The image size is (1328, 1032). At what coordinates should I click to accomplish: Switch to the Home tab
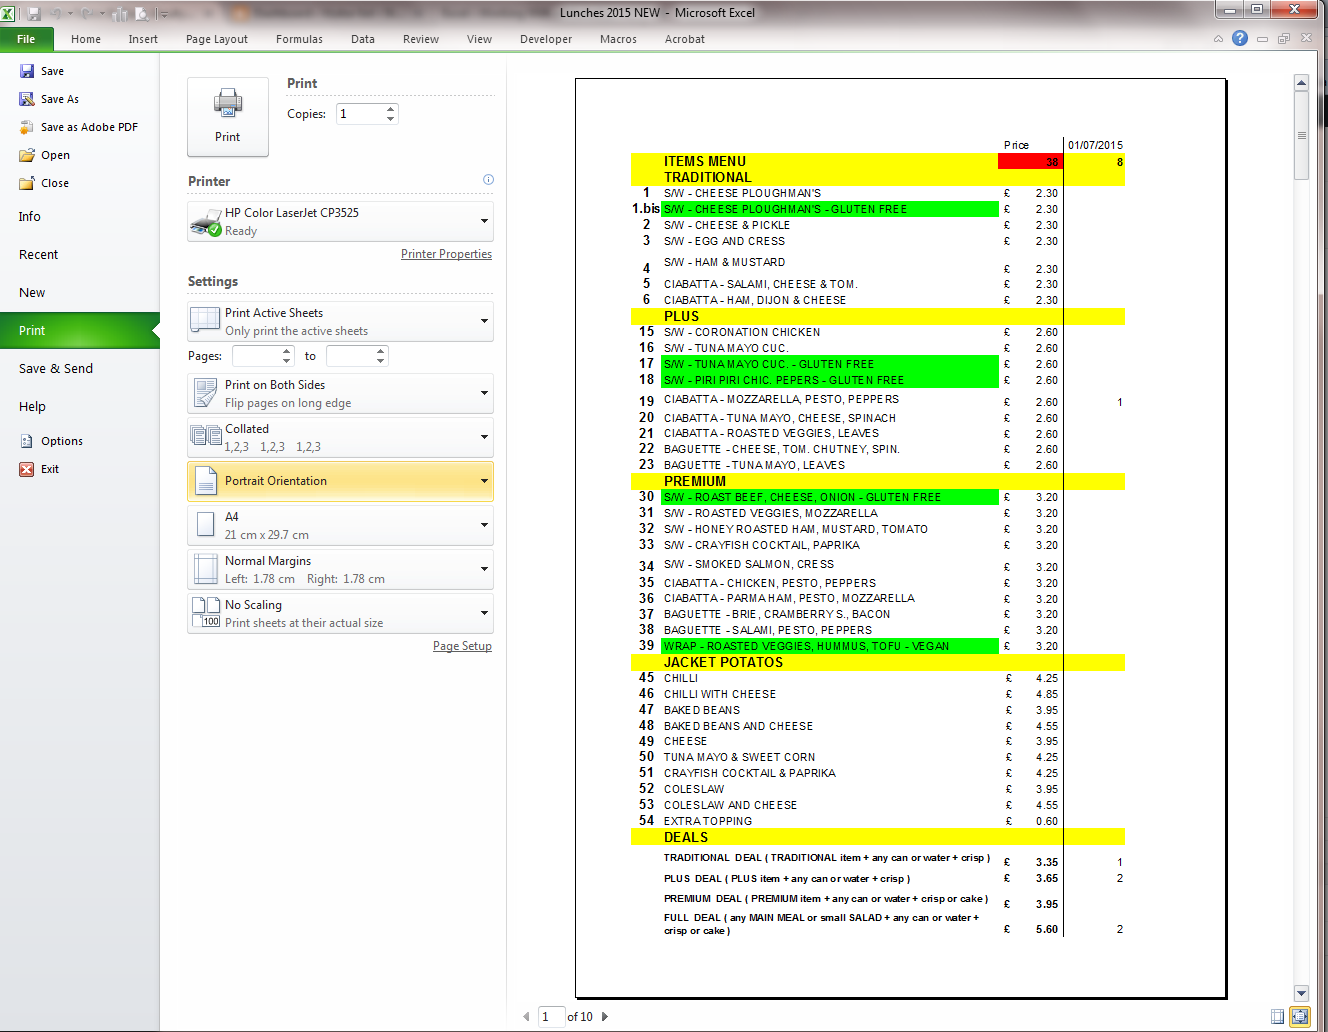point(86,39)
